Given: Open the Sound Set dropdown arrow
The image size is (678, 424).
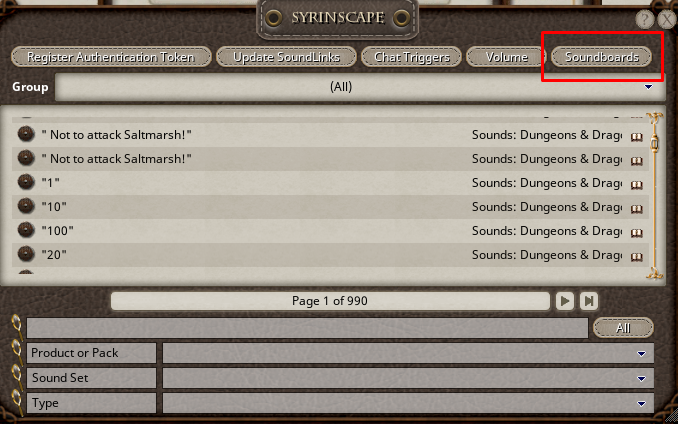Looking at the screenshot, I should tap(641, 379).
